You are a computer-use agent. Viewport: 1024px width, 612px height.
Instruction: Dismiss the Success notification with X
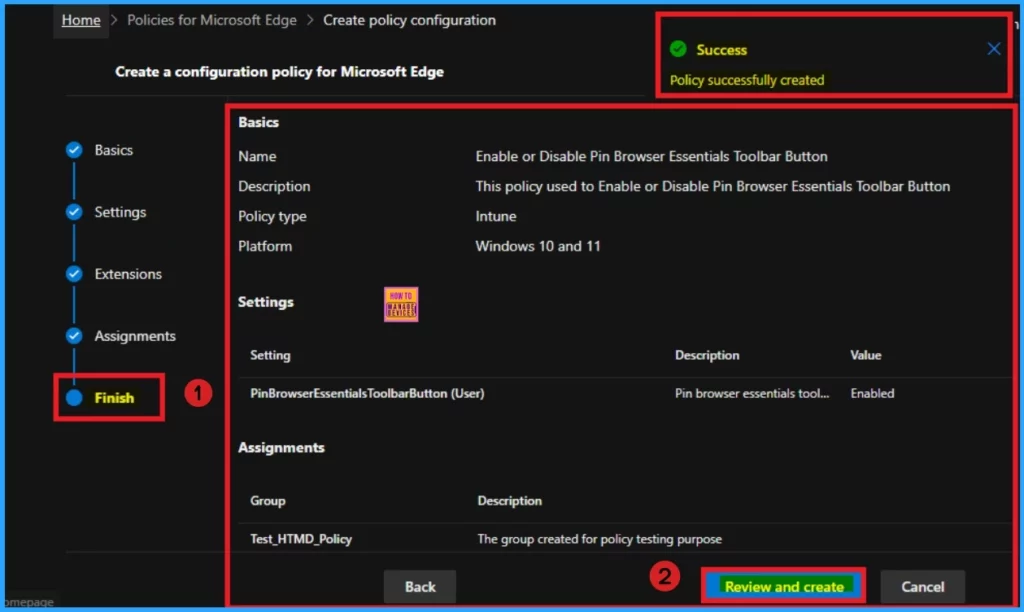(993, 49)
